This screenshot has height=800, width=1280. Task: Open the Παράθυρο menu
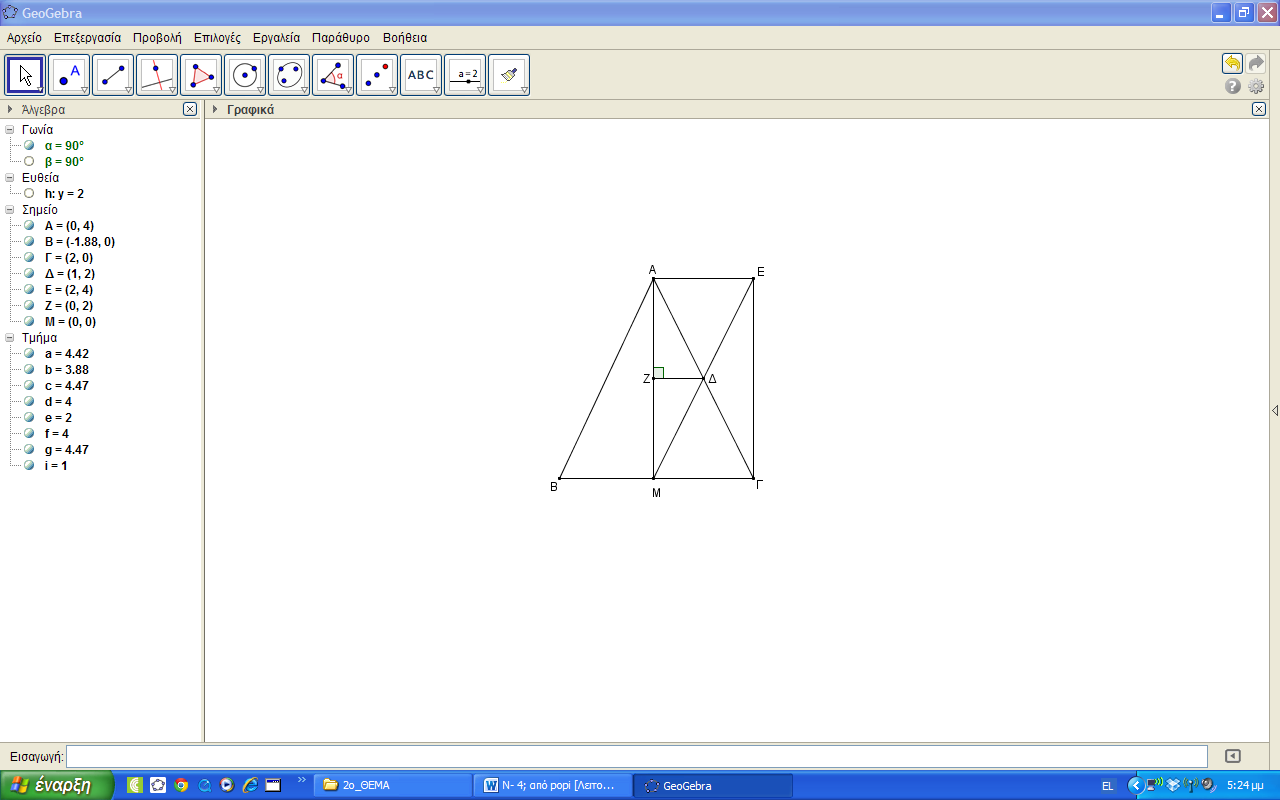tap(341, 38)
